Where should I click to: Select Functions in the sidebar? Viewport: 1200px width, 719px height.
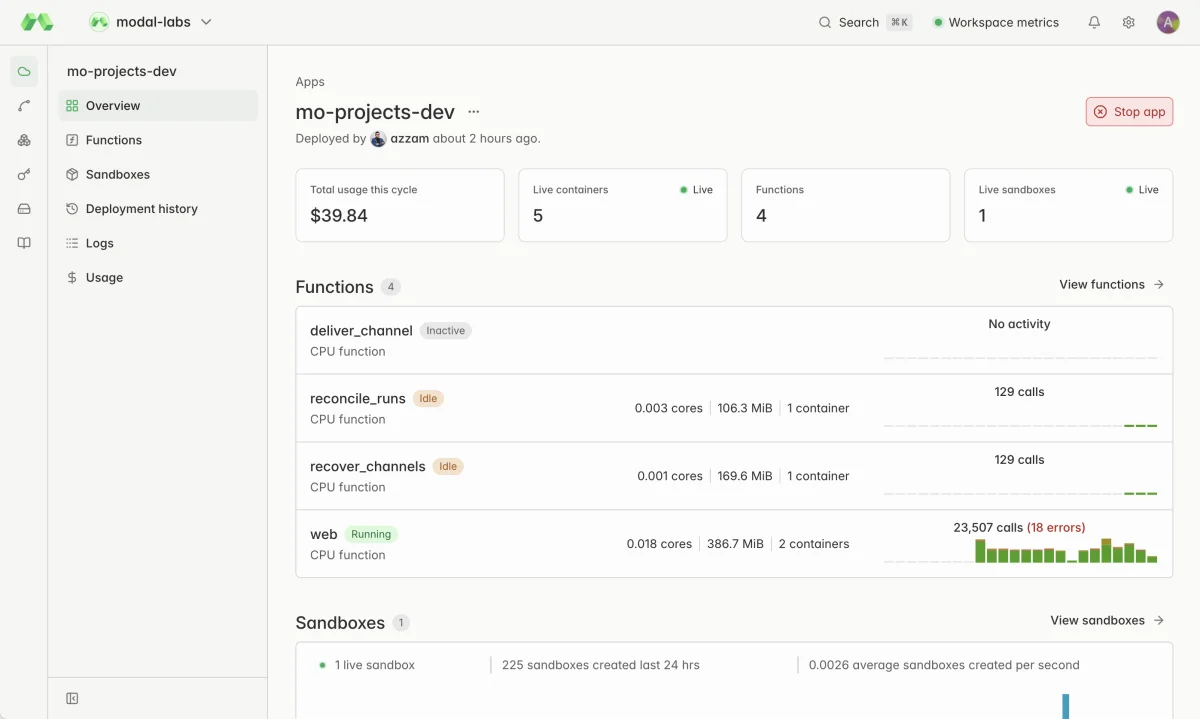158,140
